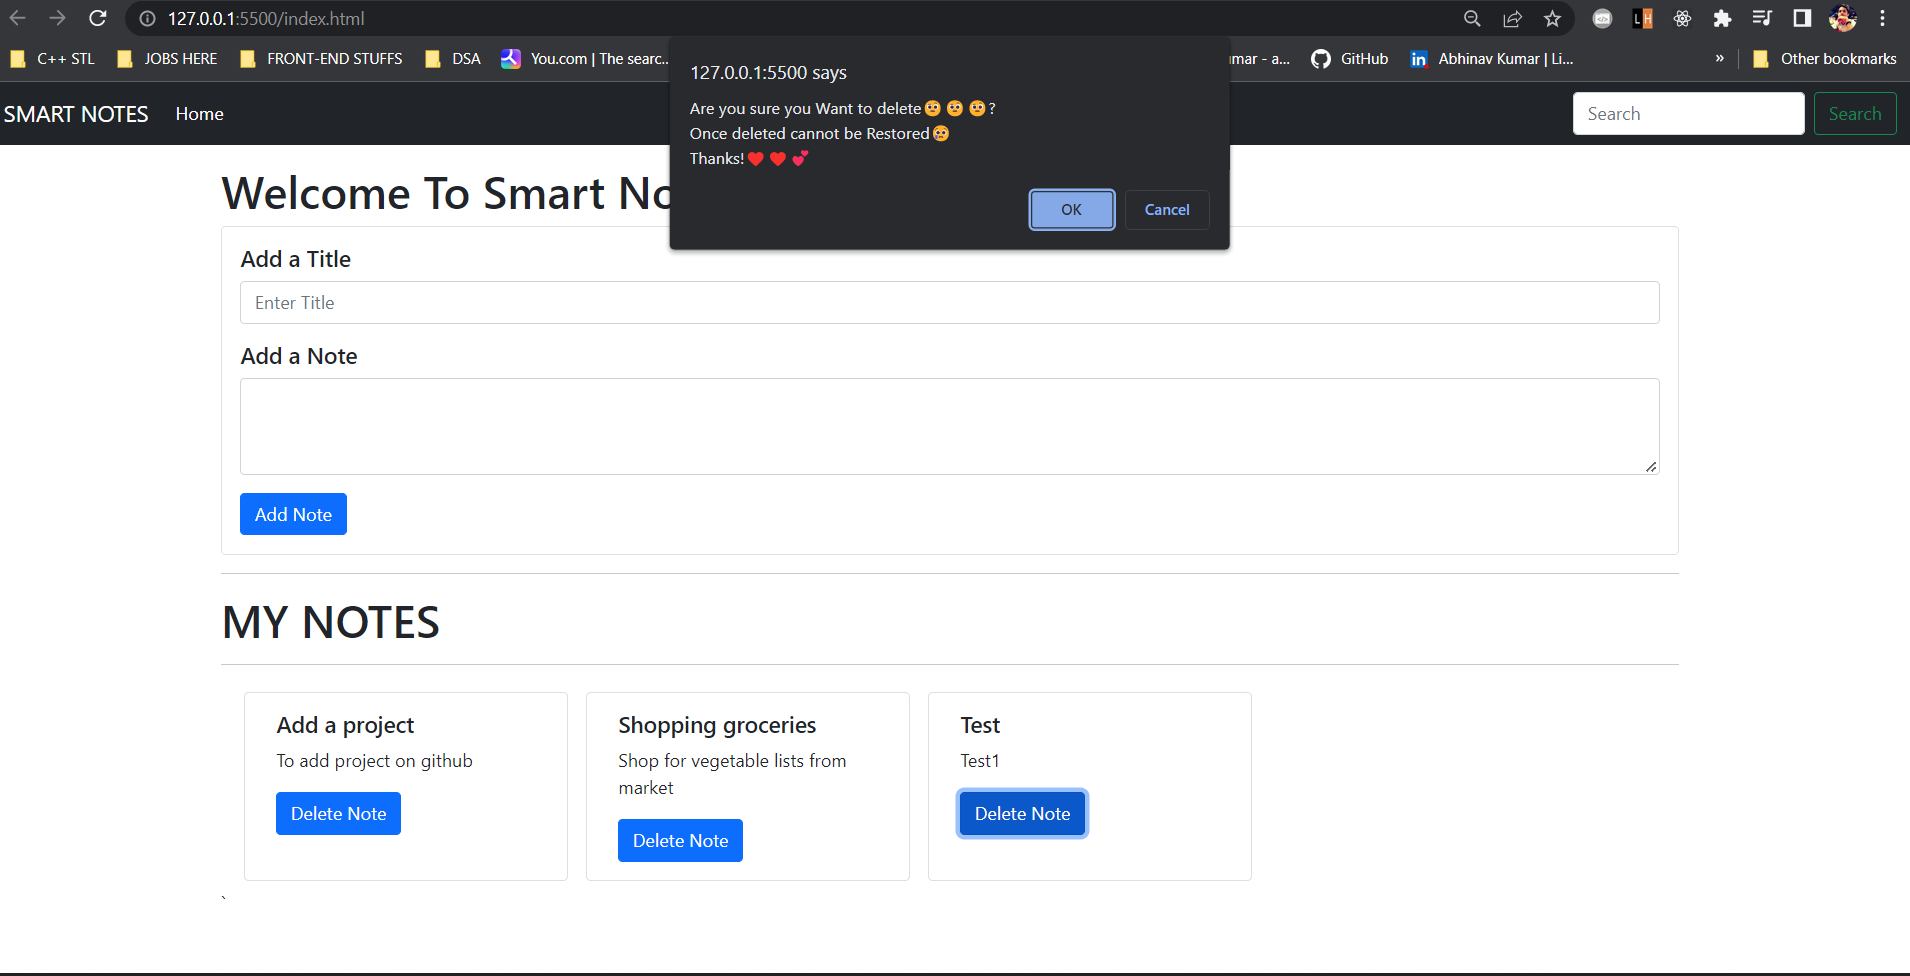Cancel the delete confirmation dialog
1910x976 pixels.
tap(1166, 209)
